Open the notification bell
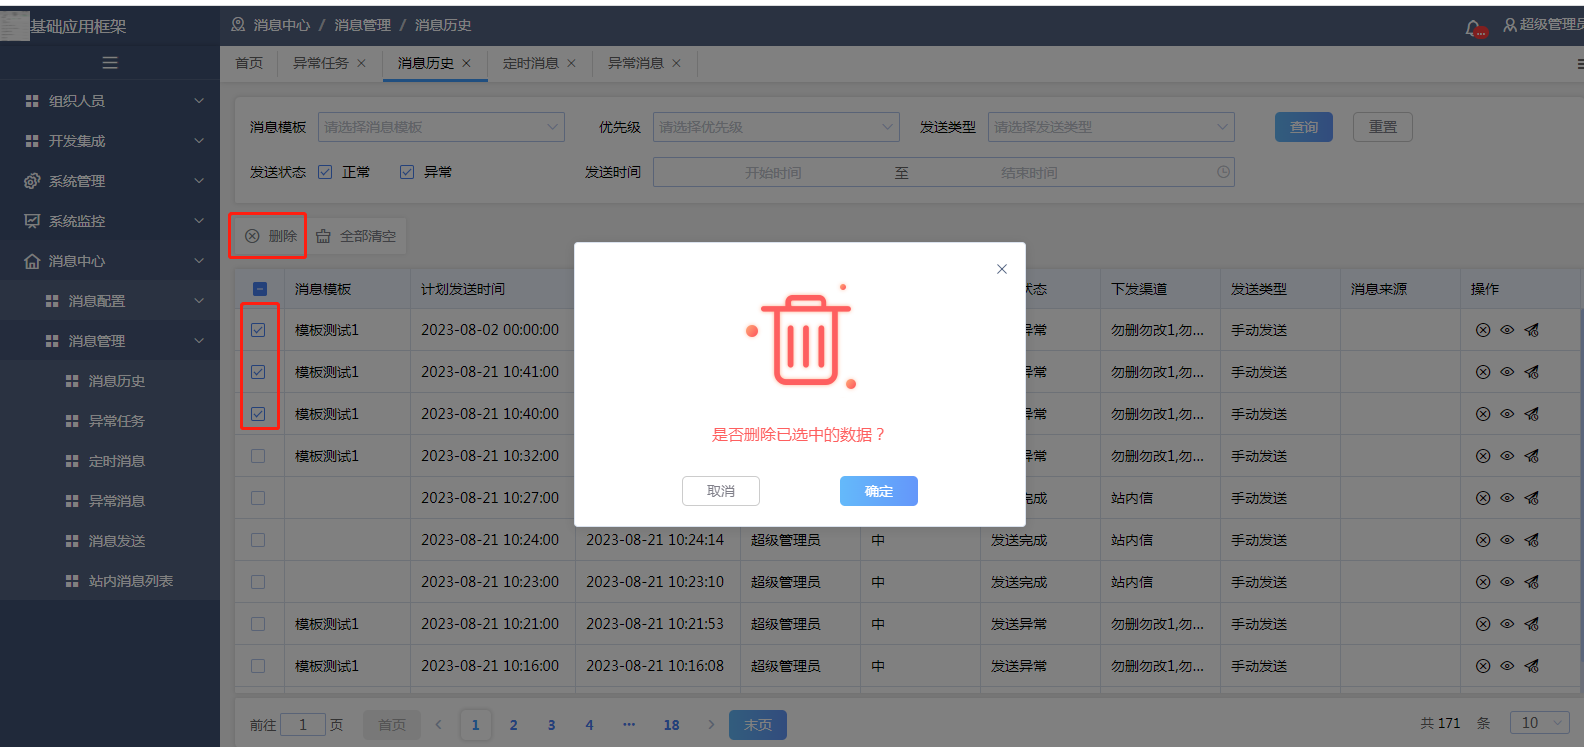1584x747 pixels. tap(1474, 27)
